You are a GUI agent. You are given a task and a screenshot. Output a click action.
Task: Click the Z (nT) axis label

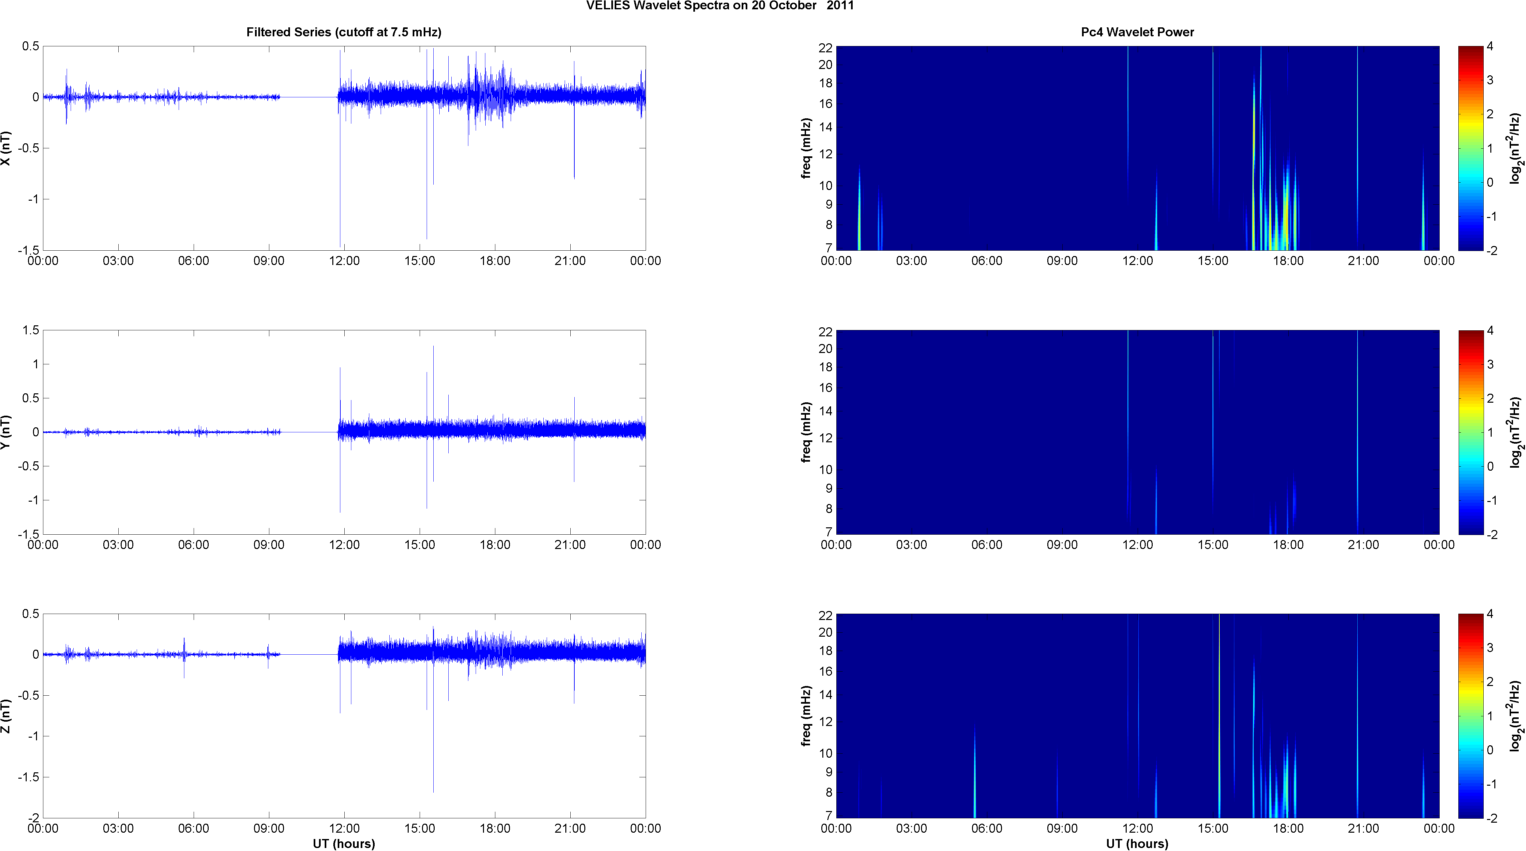point(6,716)
